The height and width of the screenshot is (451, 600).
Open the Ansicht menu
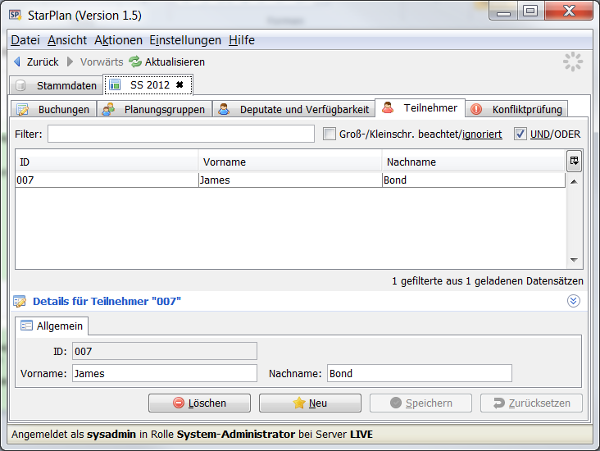67,40
